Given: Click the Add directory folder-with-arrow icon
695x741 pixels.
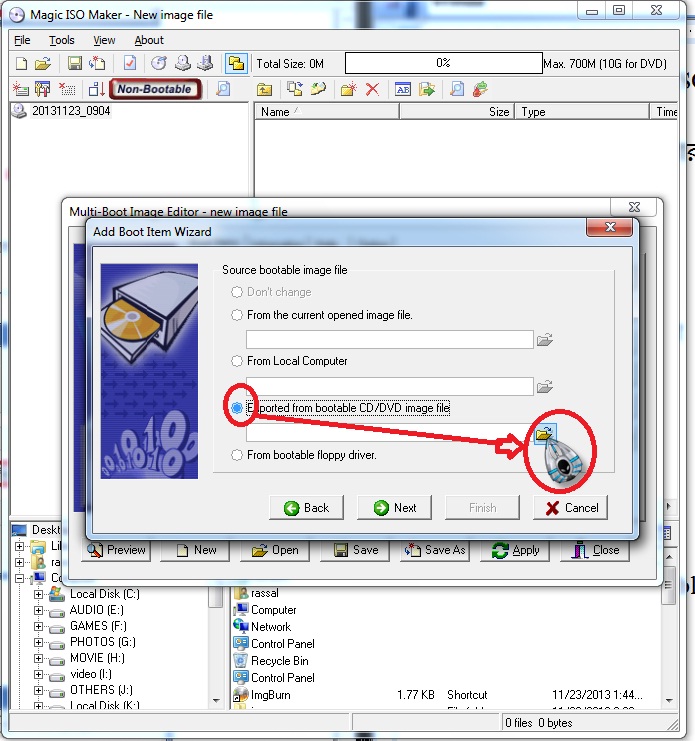Looking at the screenshot, I should (318, 89).
